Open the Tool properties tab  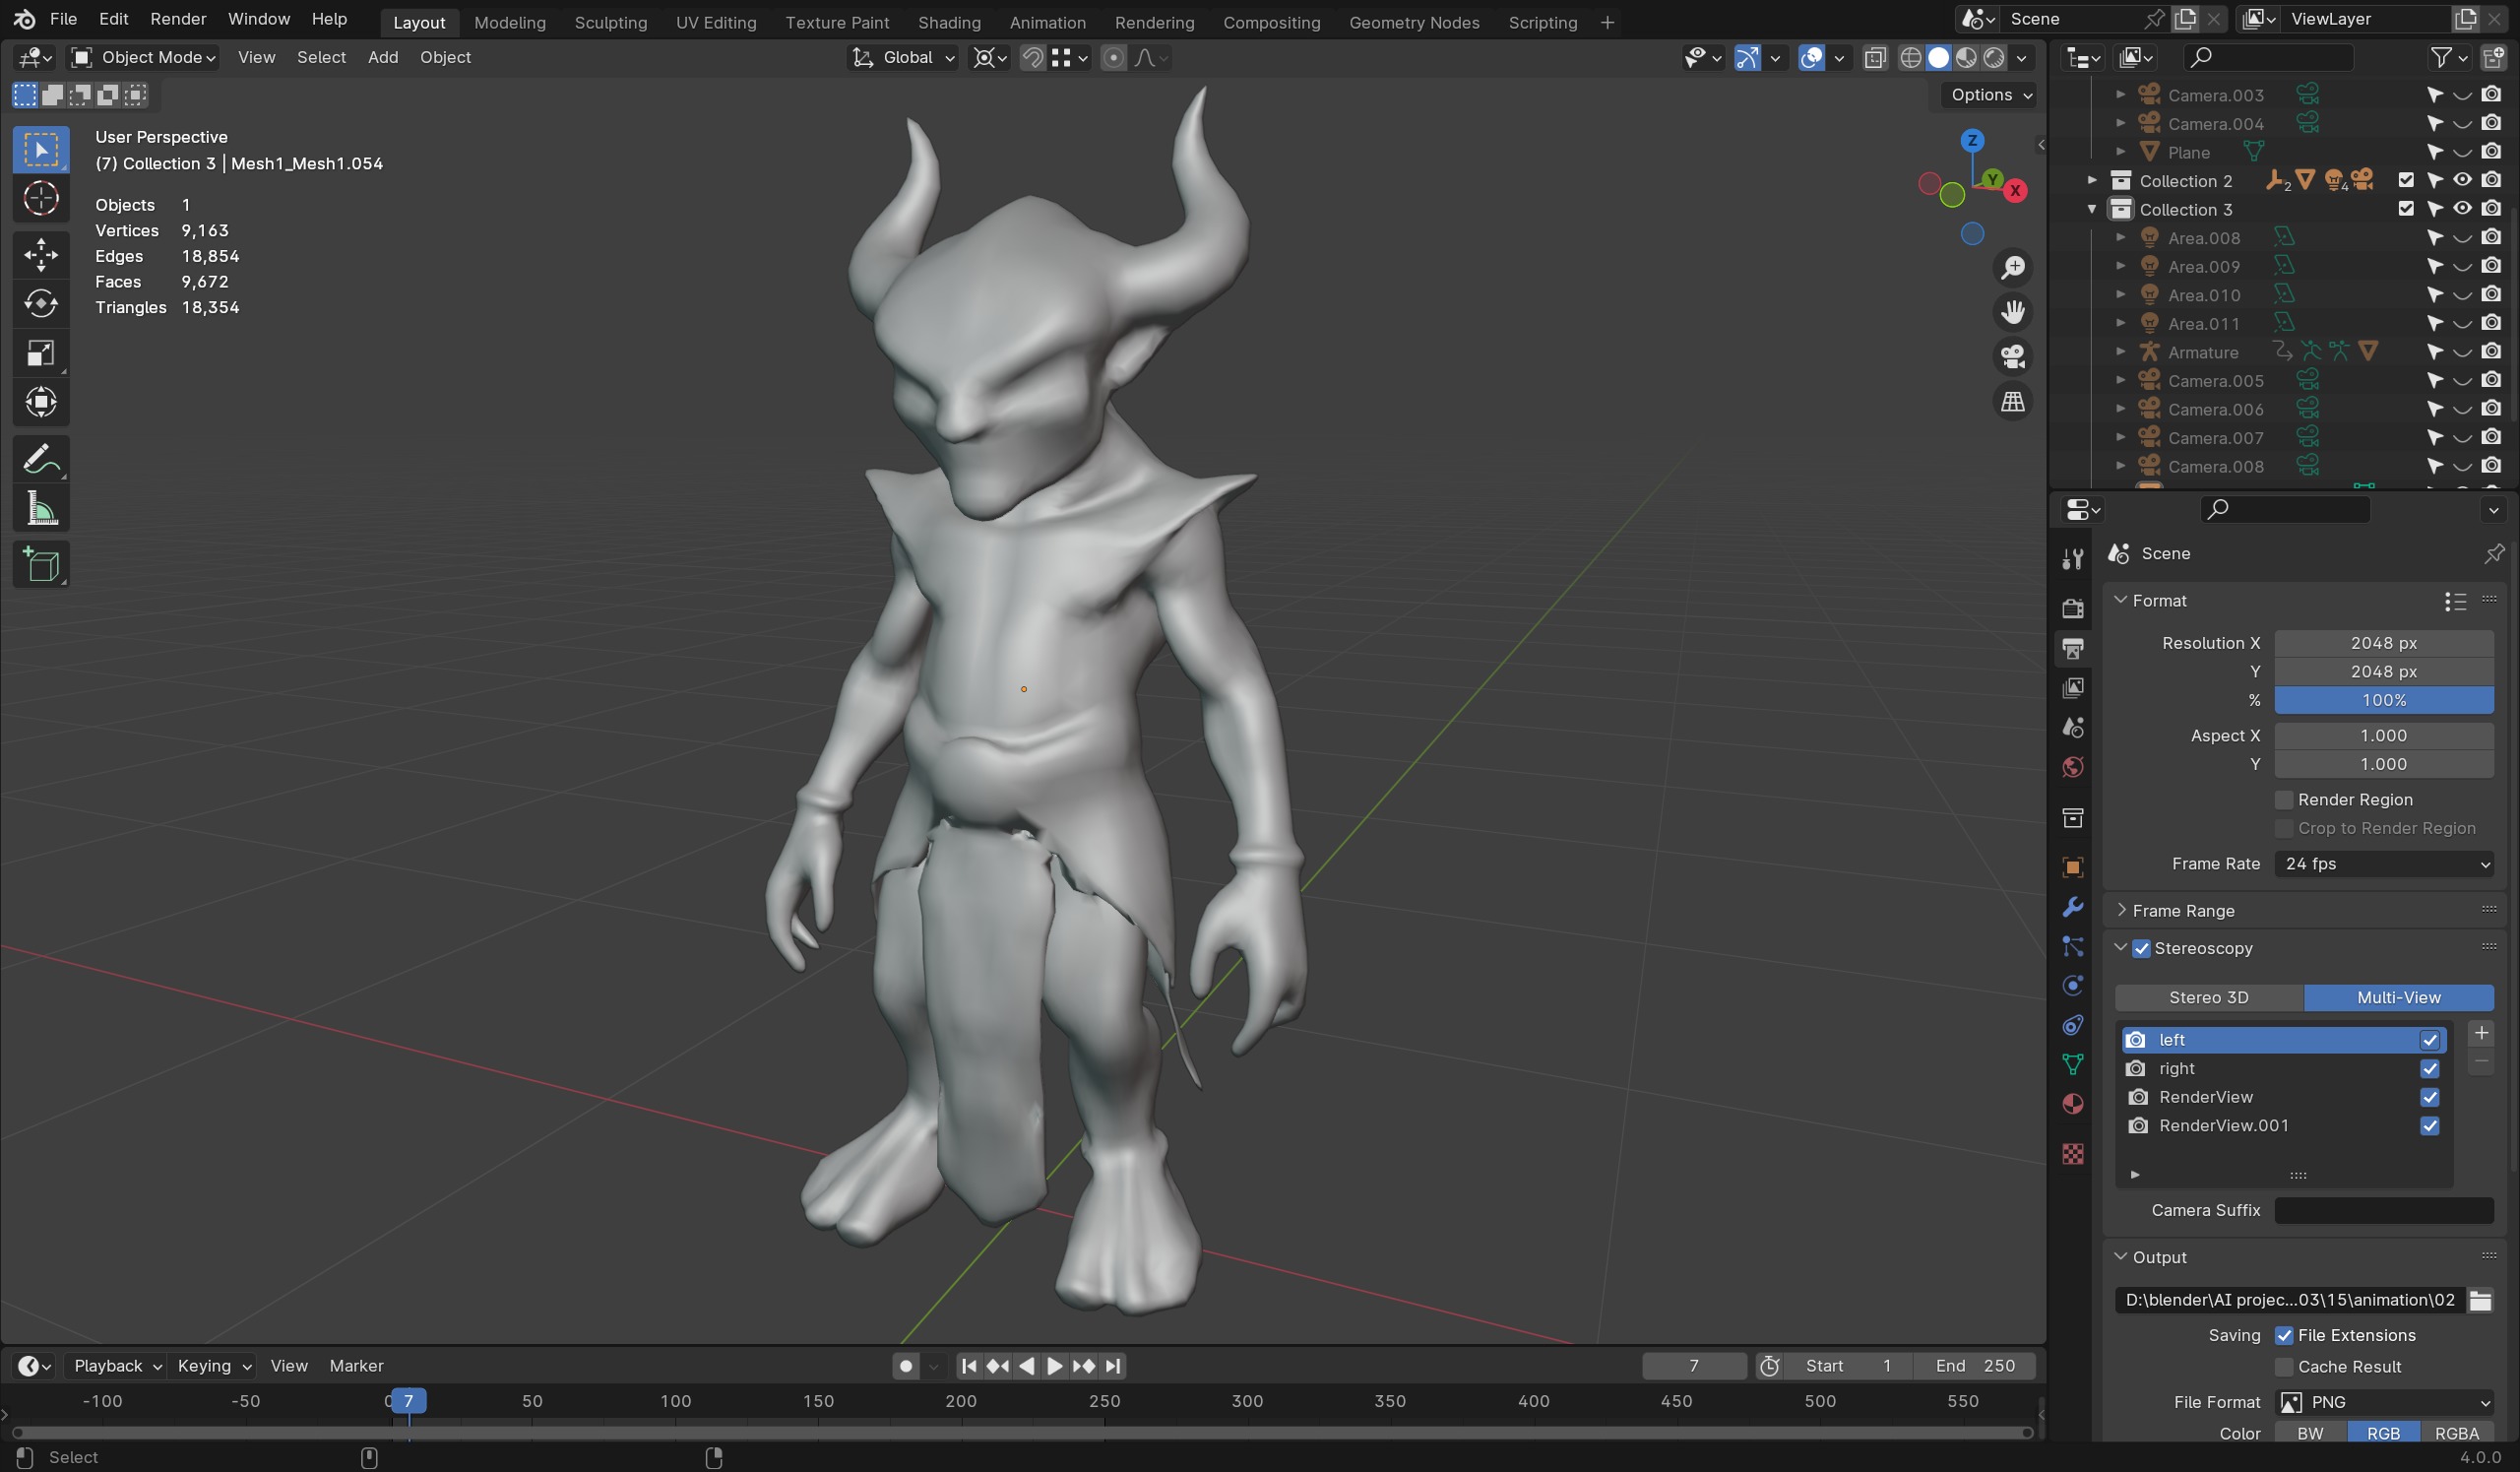tap(2073, 559)
